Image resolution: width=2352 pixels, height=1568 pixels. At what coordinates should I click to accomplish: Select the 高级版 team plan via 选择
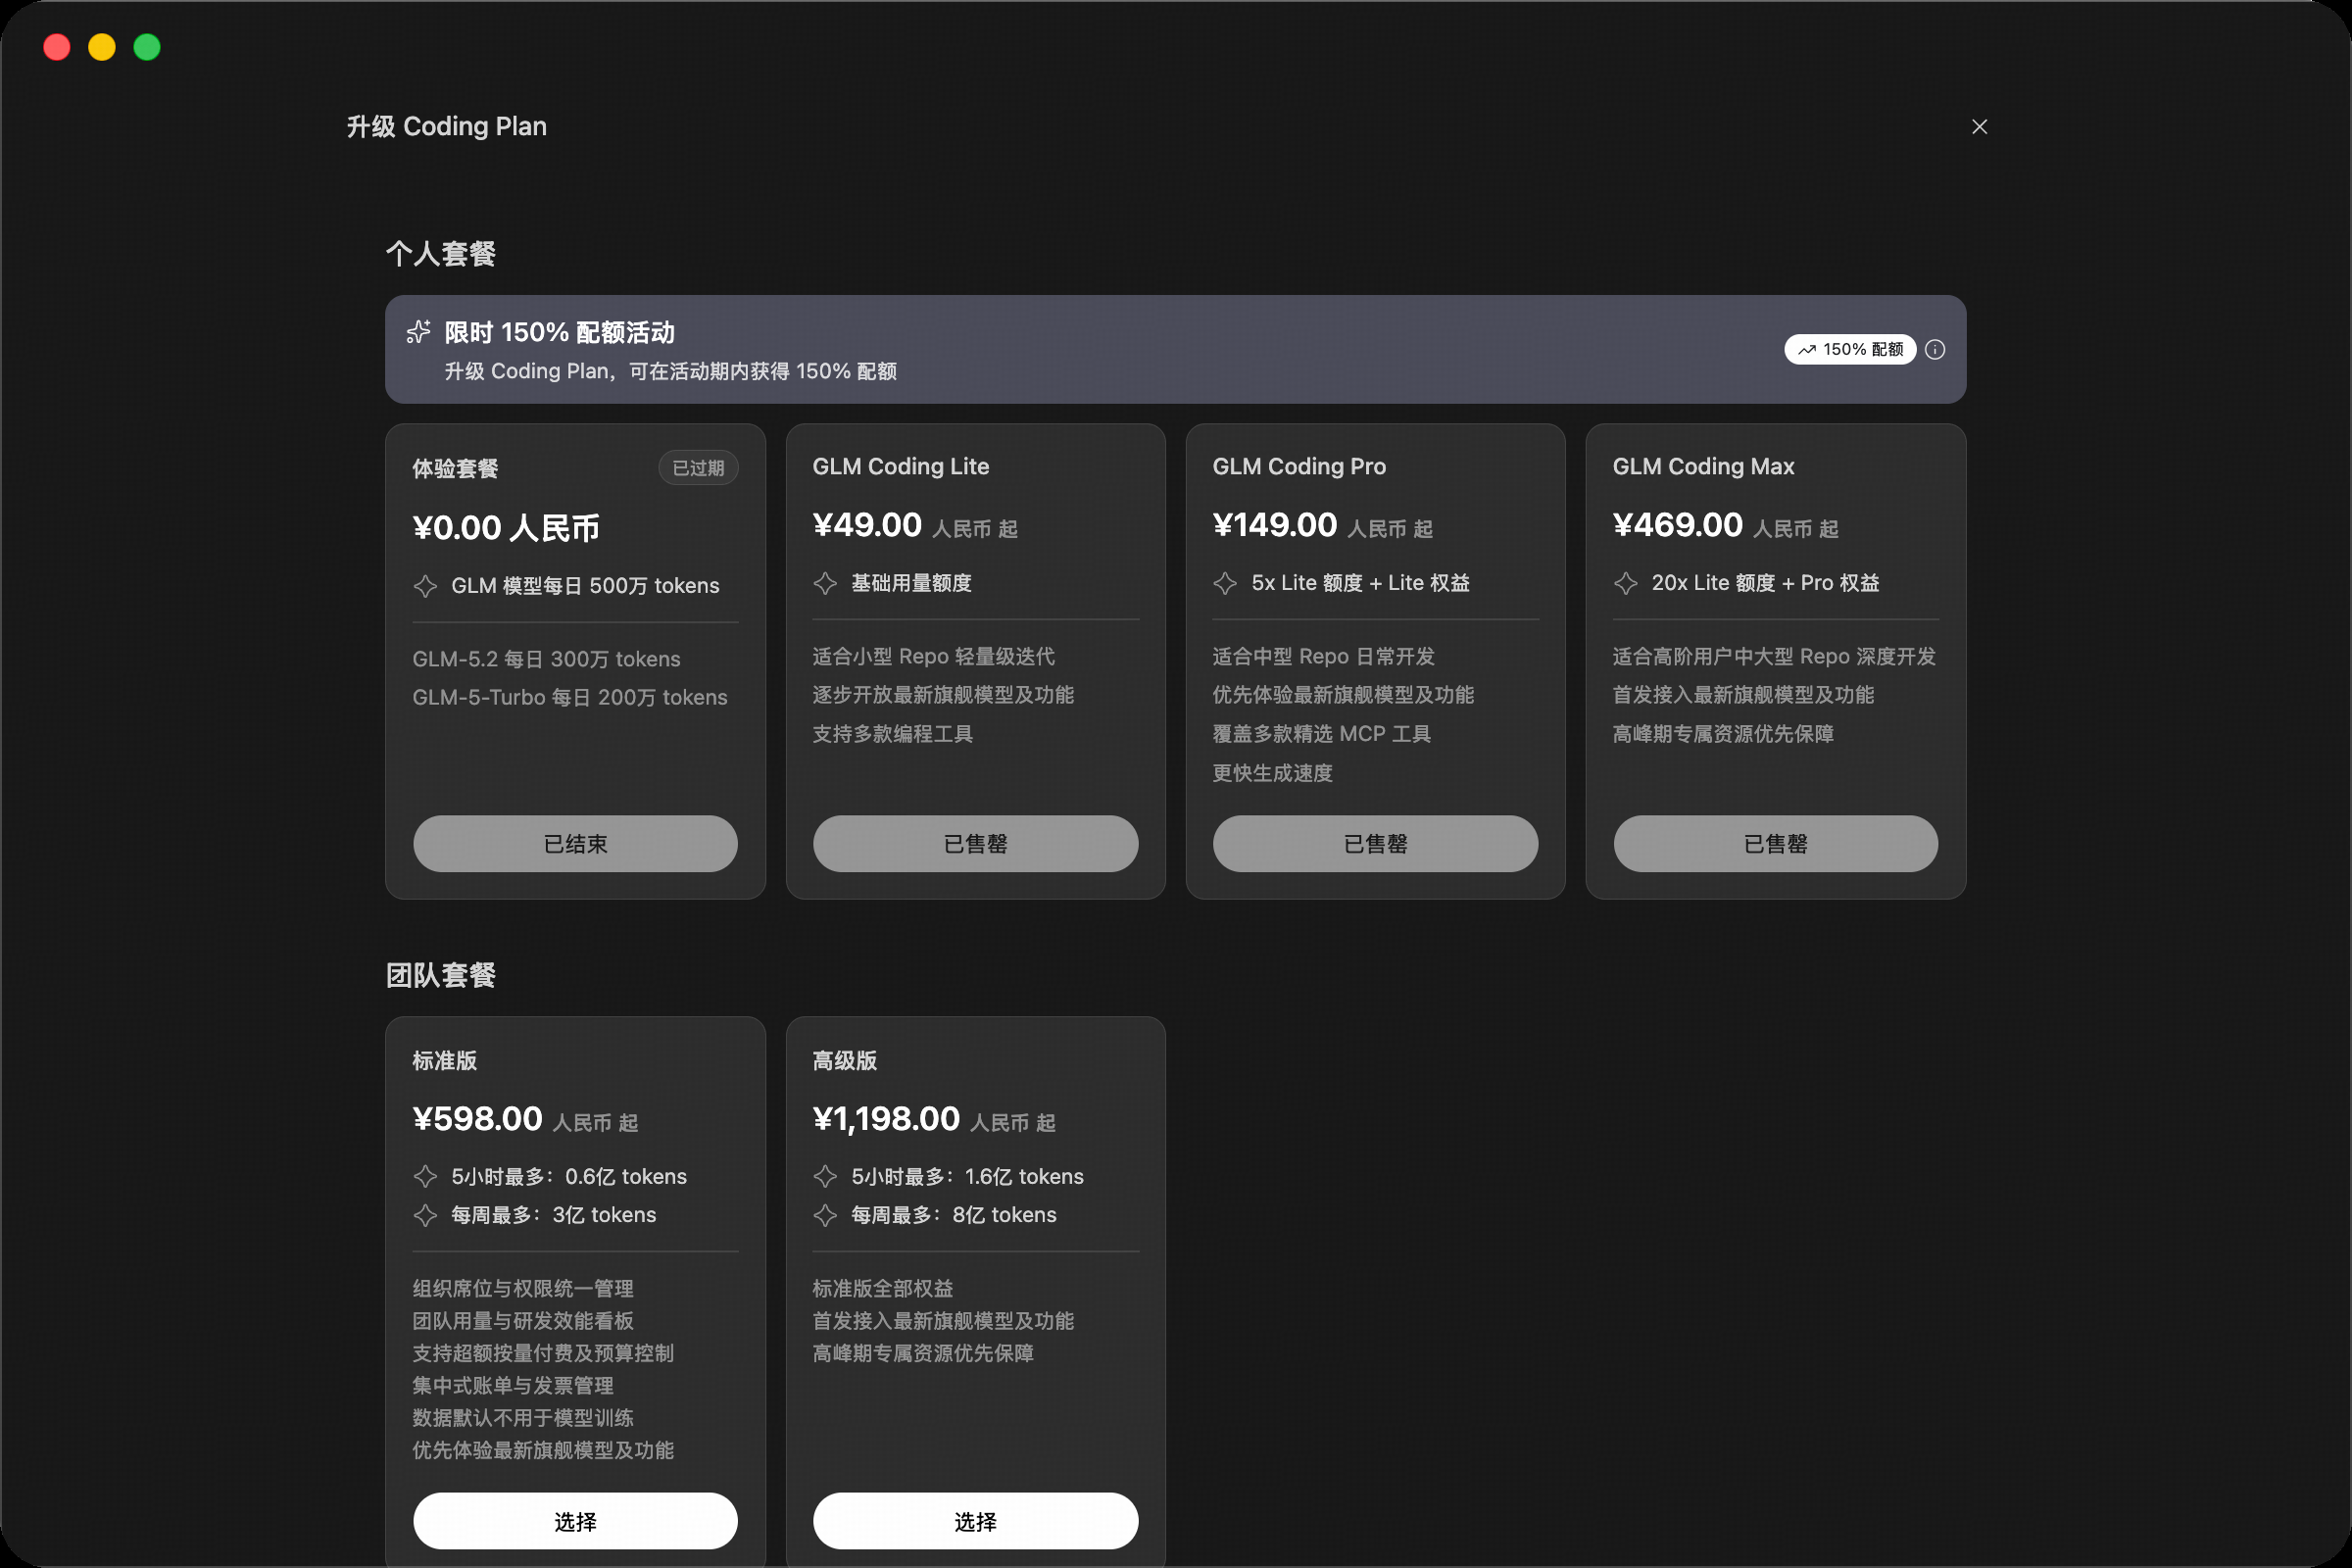coord(975,1521)
